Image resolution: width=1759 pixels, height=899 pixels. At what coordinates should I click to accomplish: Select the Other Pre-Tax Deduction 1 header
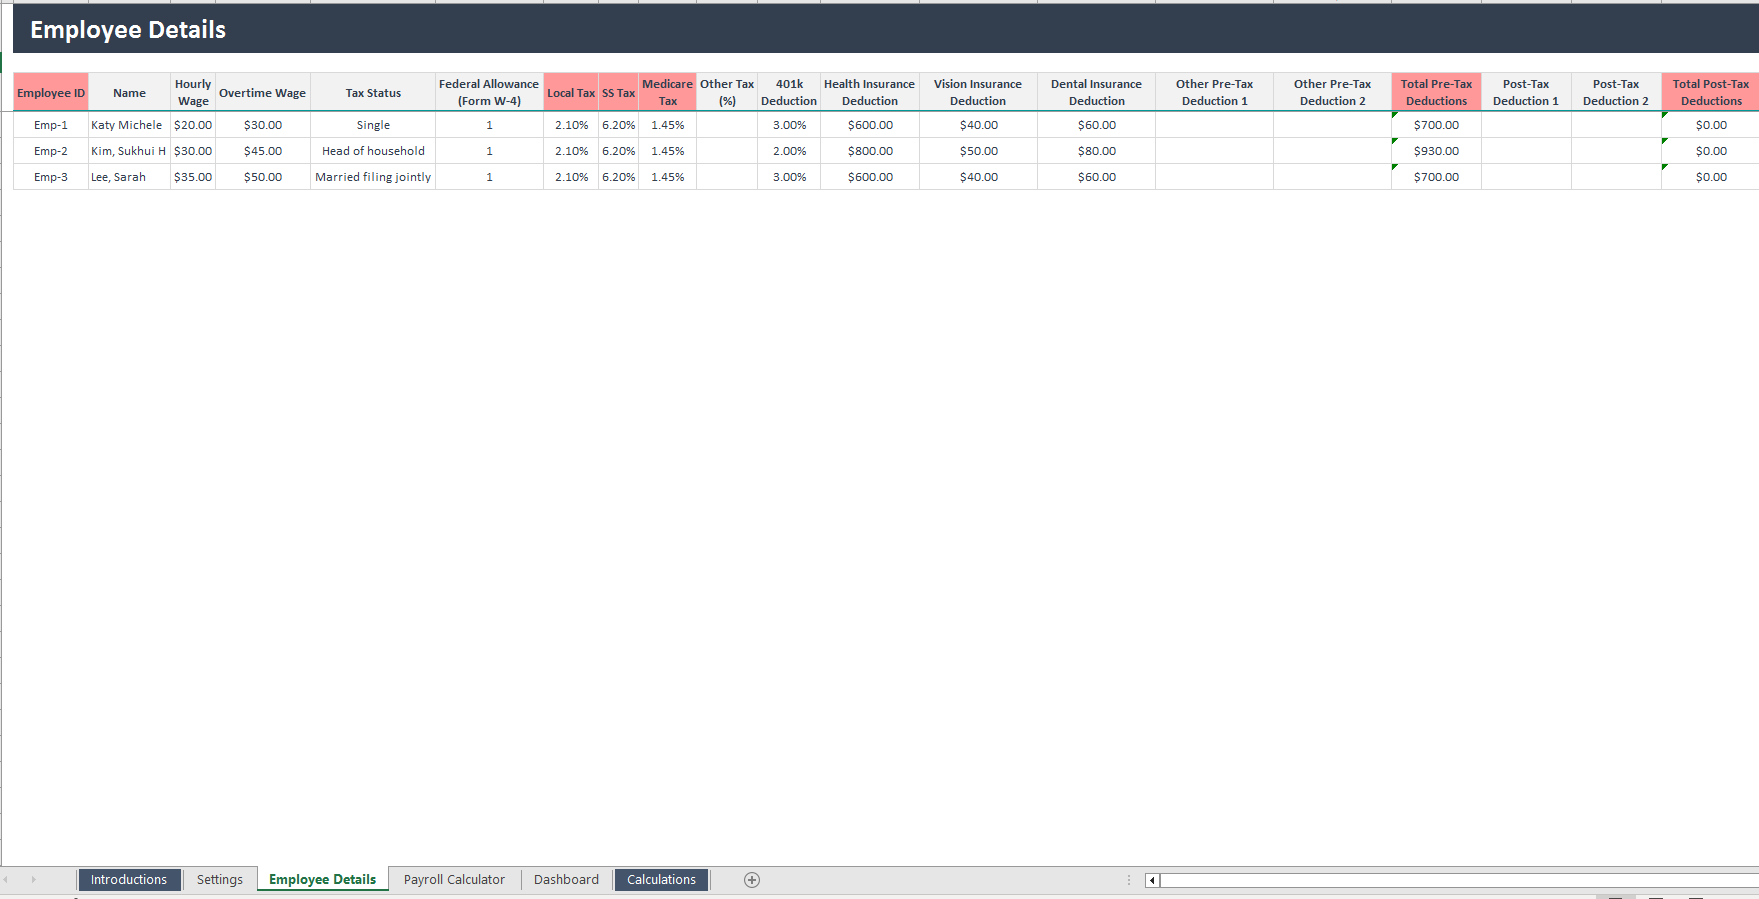[1214, 92]
